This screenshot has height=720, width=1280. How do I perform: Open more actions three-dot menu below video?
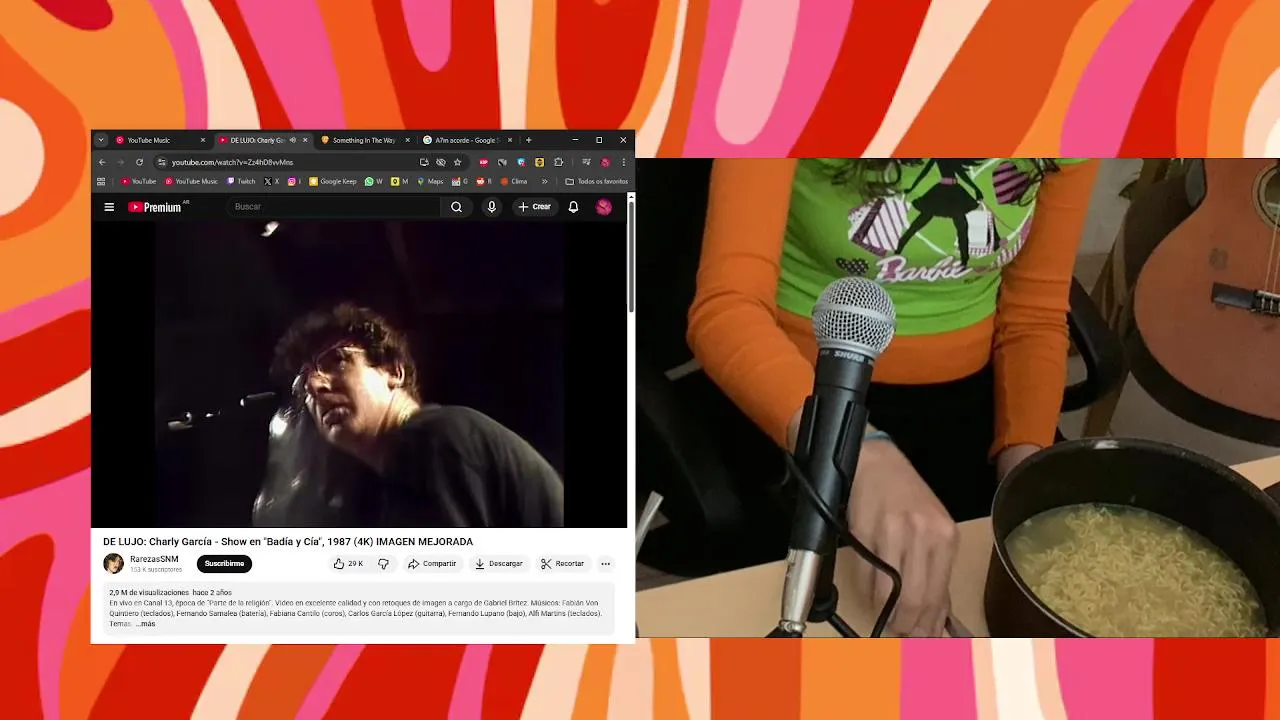(x=605, y=564)
